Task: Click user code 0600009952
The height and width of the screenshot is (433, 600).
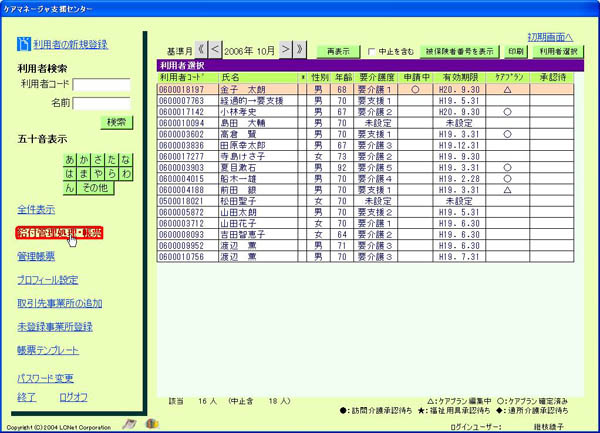Action: pyautogui.click(x=181, y=246)
